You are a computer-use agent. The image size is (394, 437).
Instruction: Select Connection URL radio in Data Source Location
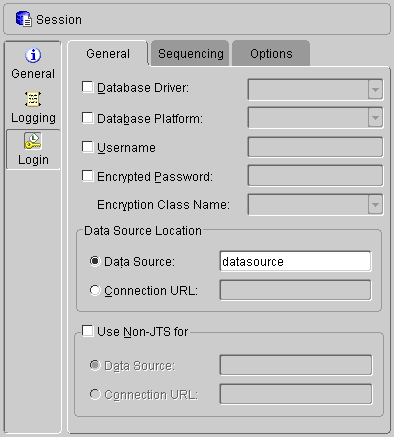pyautogui.click(x=95, y=290)
